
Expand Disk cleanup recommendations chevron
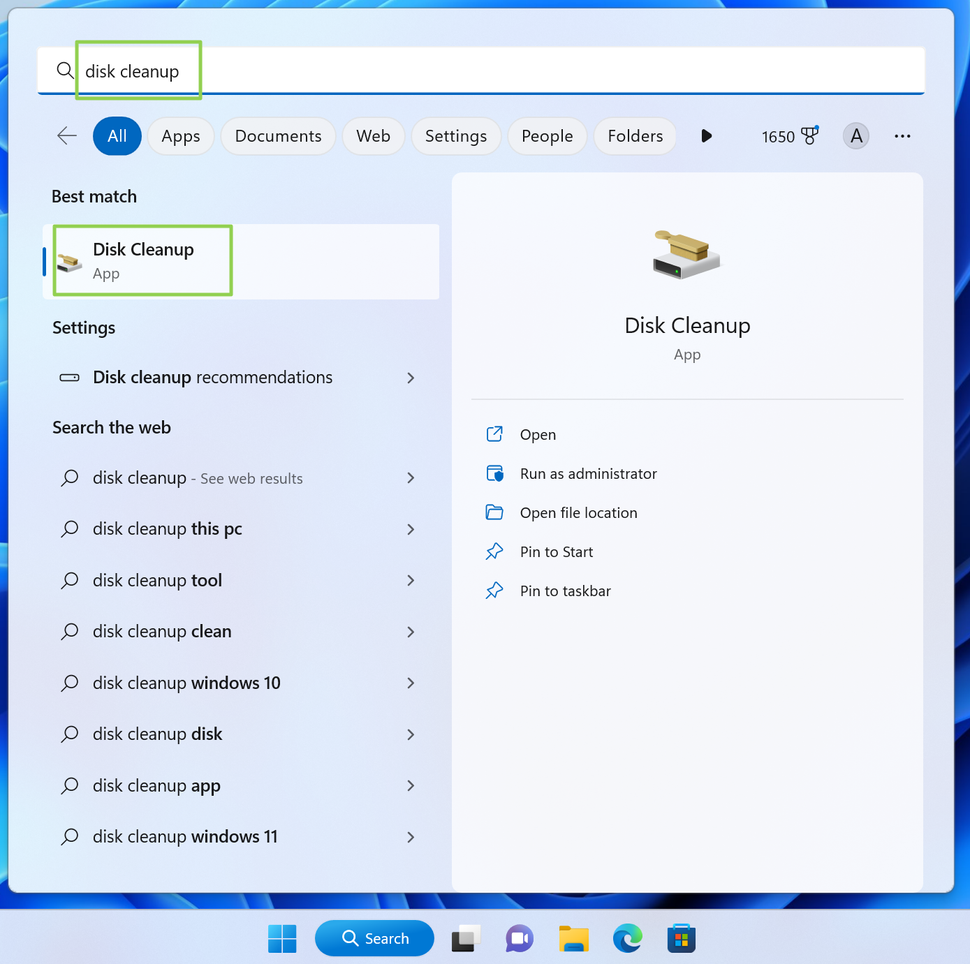click(411, 378)
